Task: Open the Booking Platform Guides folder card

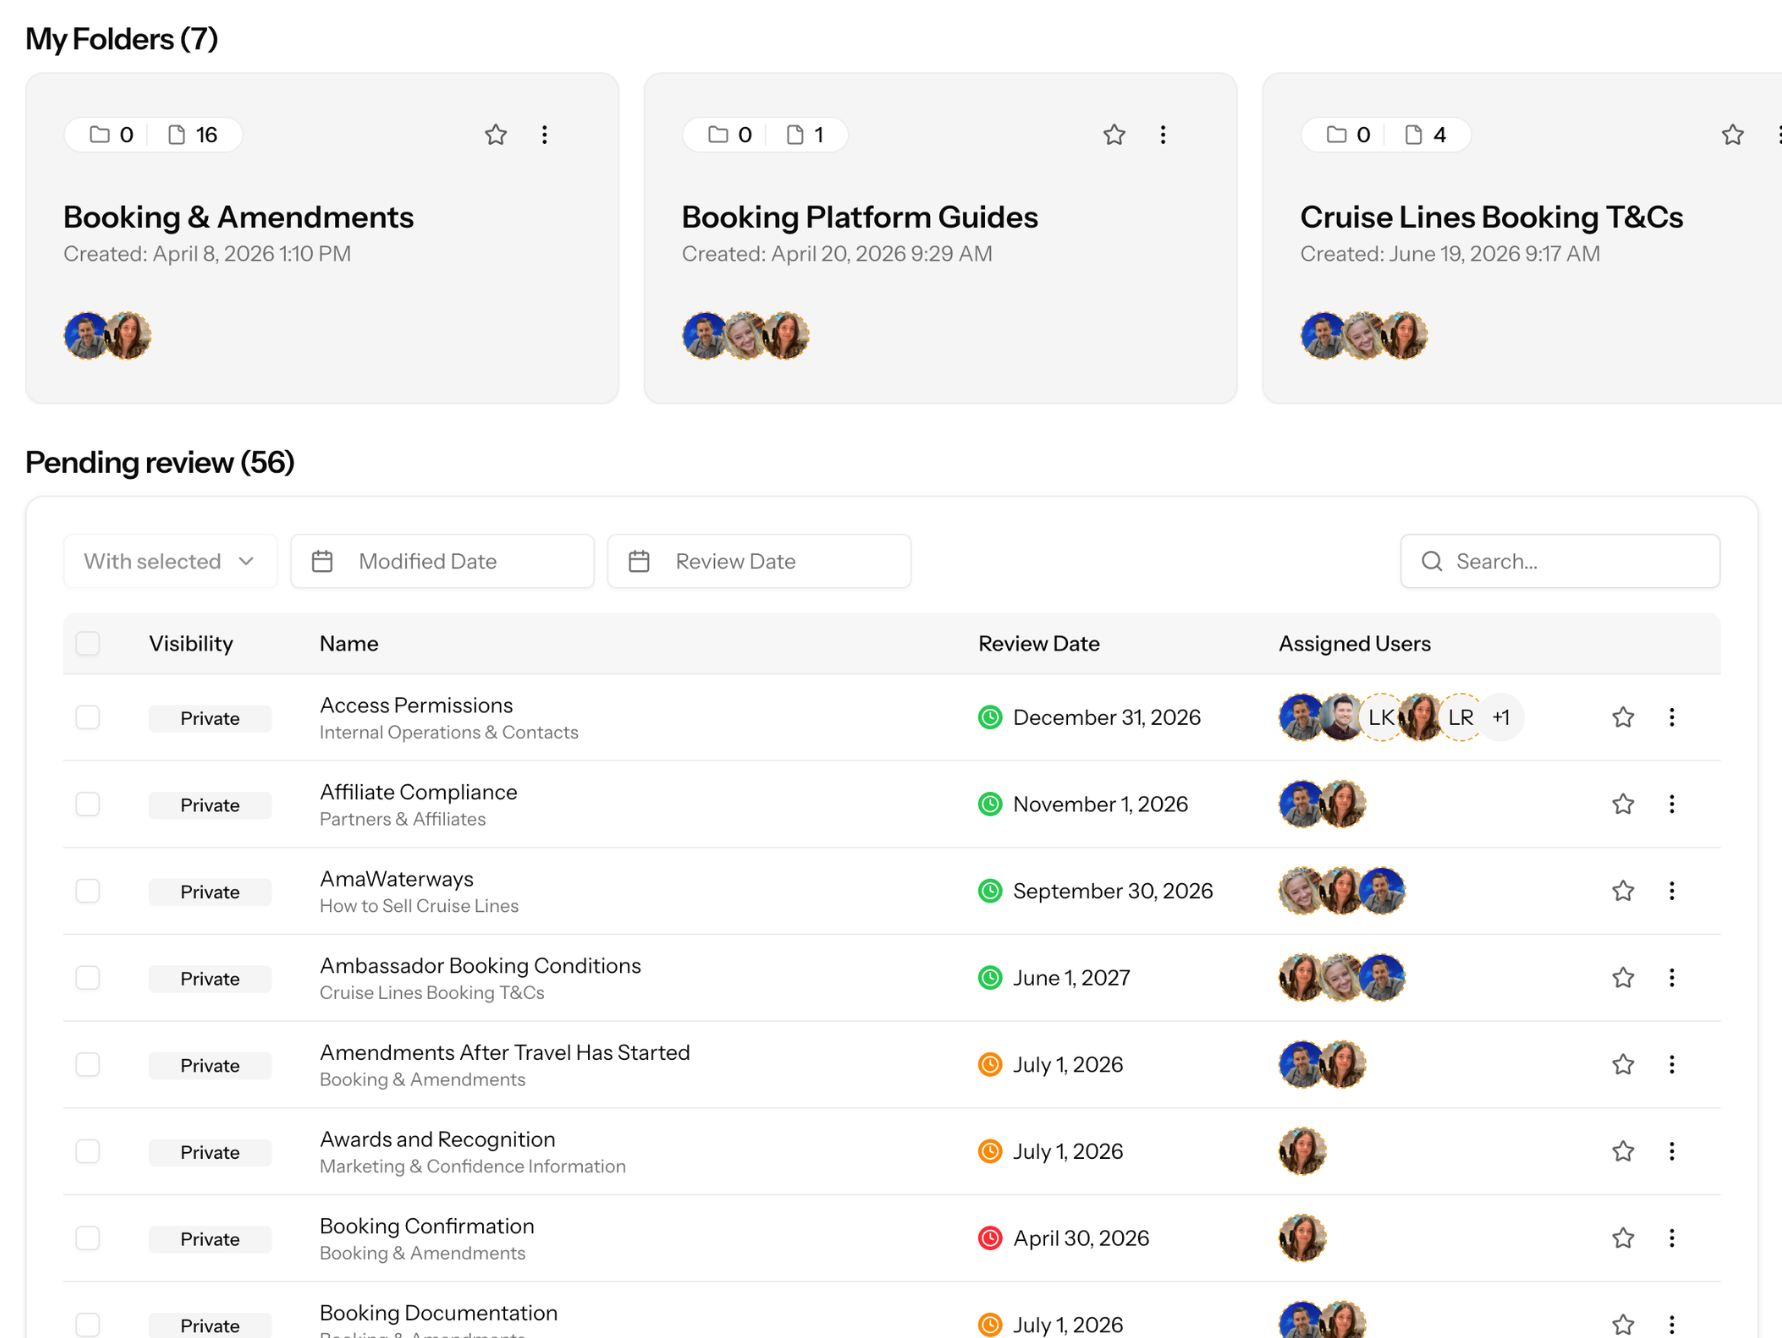Action: 940,238
